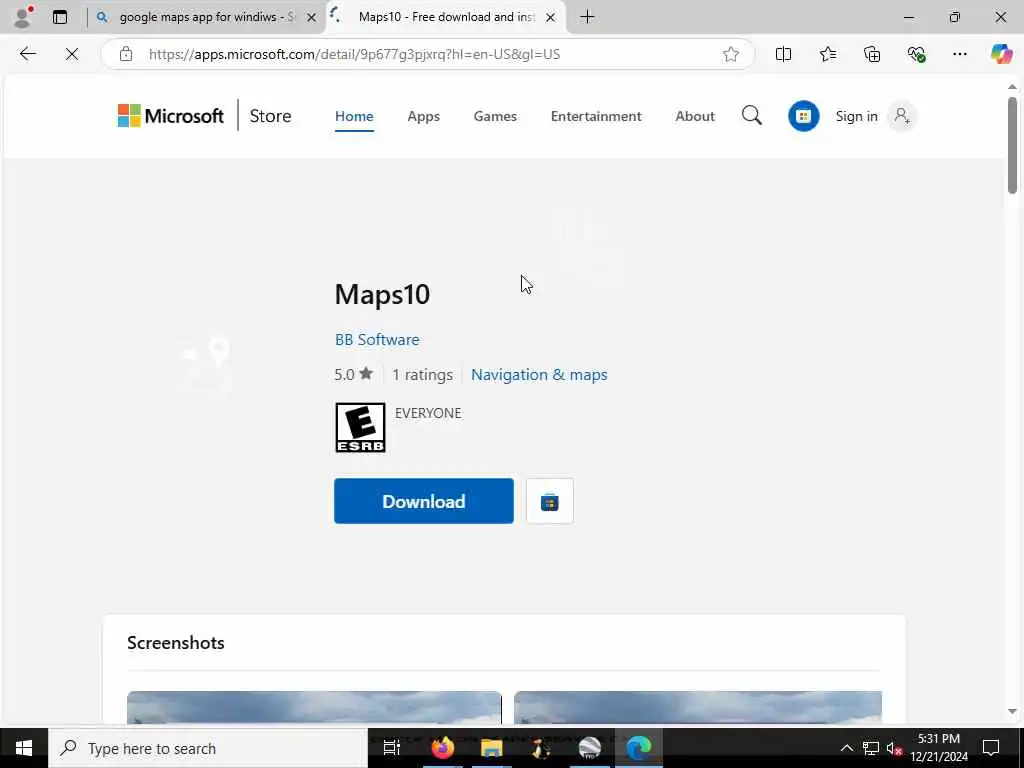Image resolution: width=1024 pixels, height=768 pixels.
Task: Select the Home navigation item
Action: (x=354, y=116)
